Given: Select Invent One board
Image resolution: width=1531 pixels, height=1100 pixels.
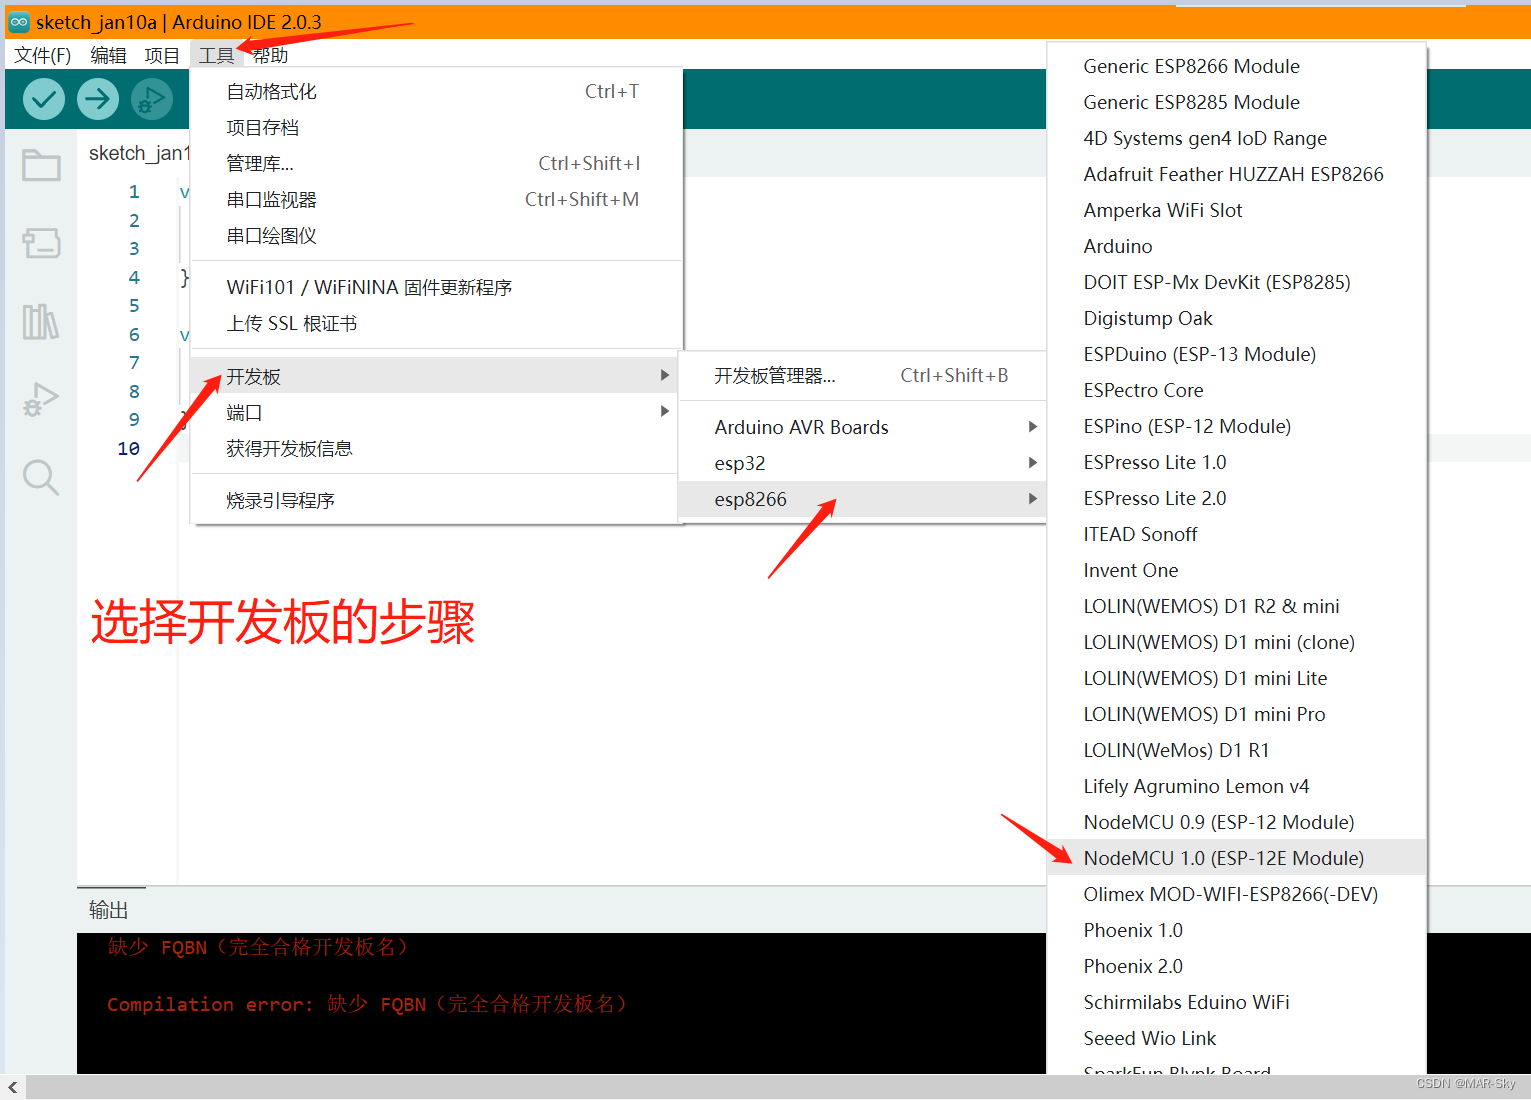Looking at the screenshot, I should 1236,570.
